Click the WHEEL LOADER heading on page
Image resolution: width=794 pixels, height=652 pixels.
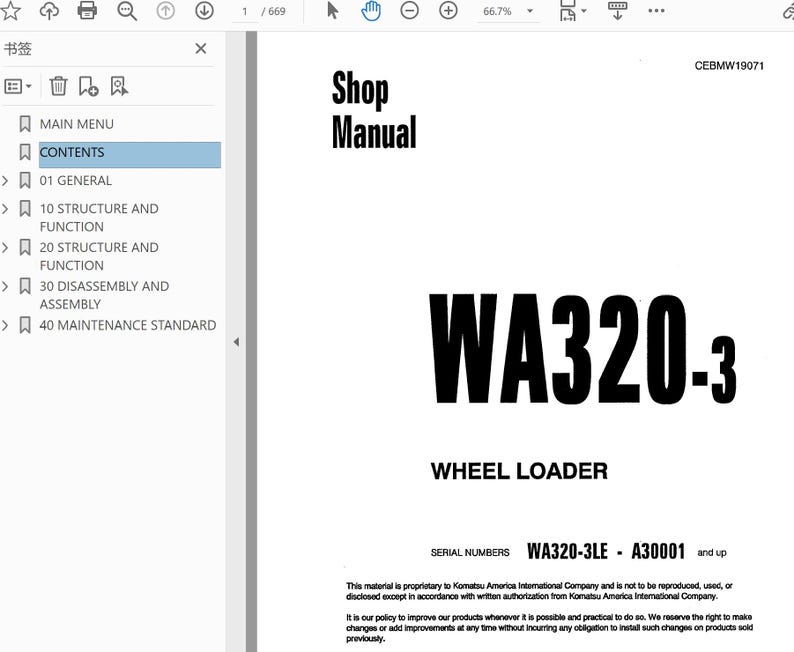[x=519, y=471]
